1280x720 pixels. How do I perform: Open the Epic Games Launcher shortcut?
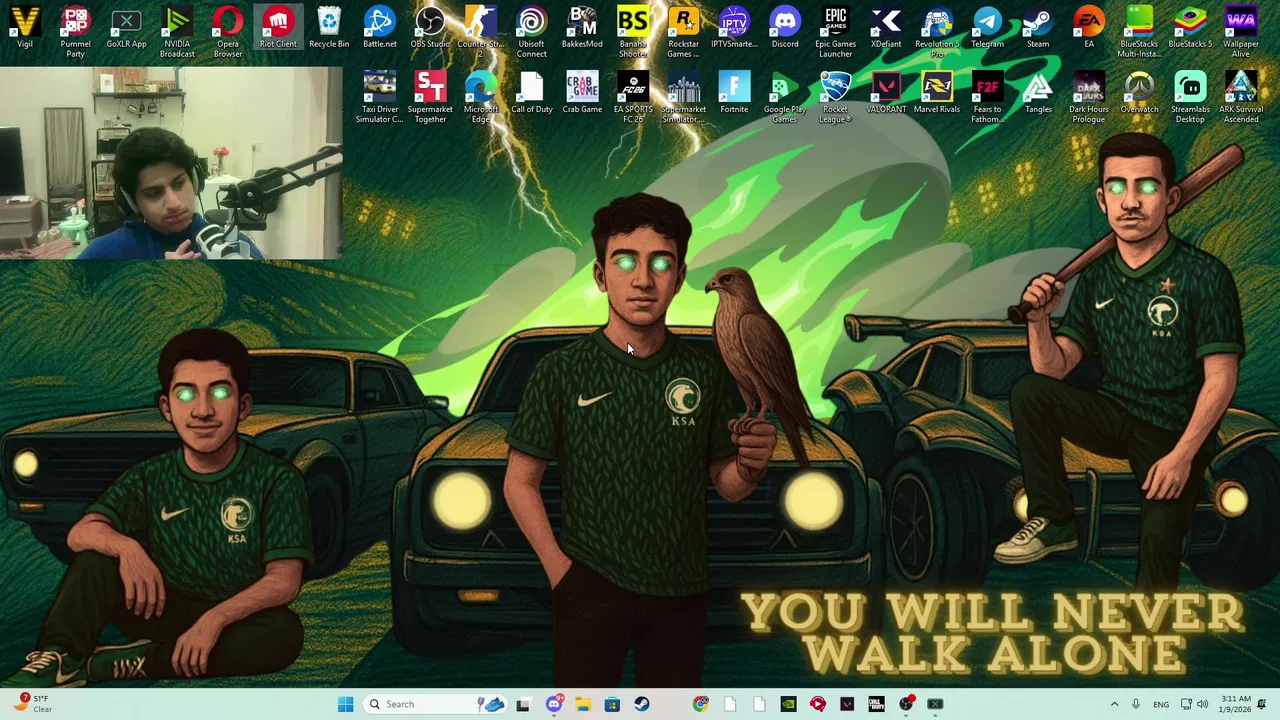pos(835,33)
